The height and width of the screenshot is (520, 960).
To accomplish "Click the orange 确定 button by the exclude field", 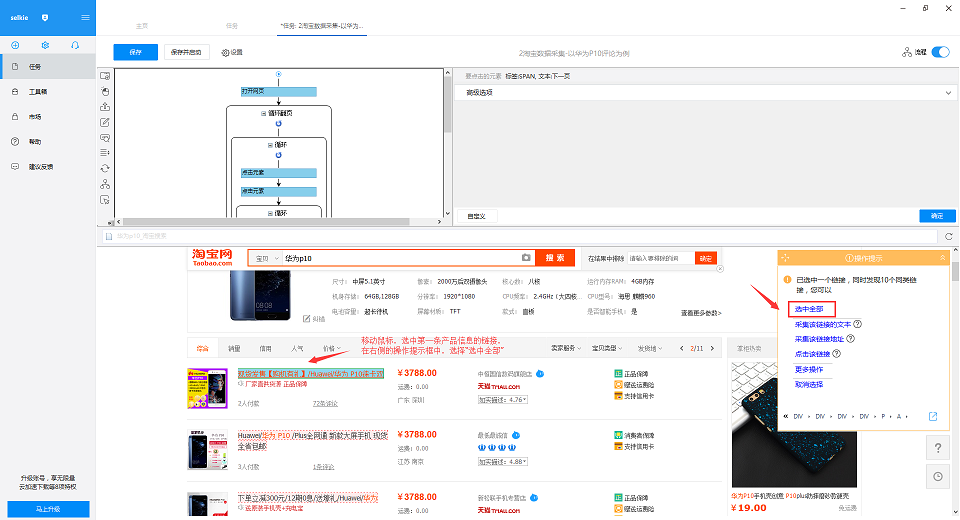I will click(706, 258).
